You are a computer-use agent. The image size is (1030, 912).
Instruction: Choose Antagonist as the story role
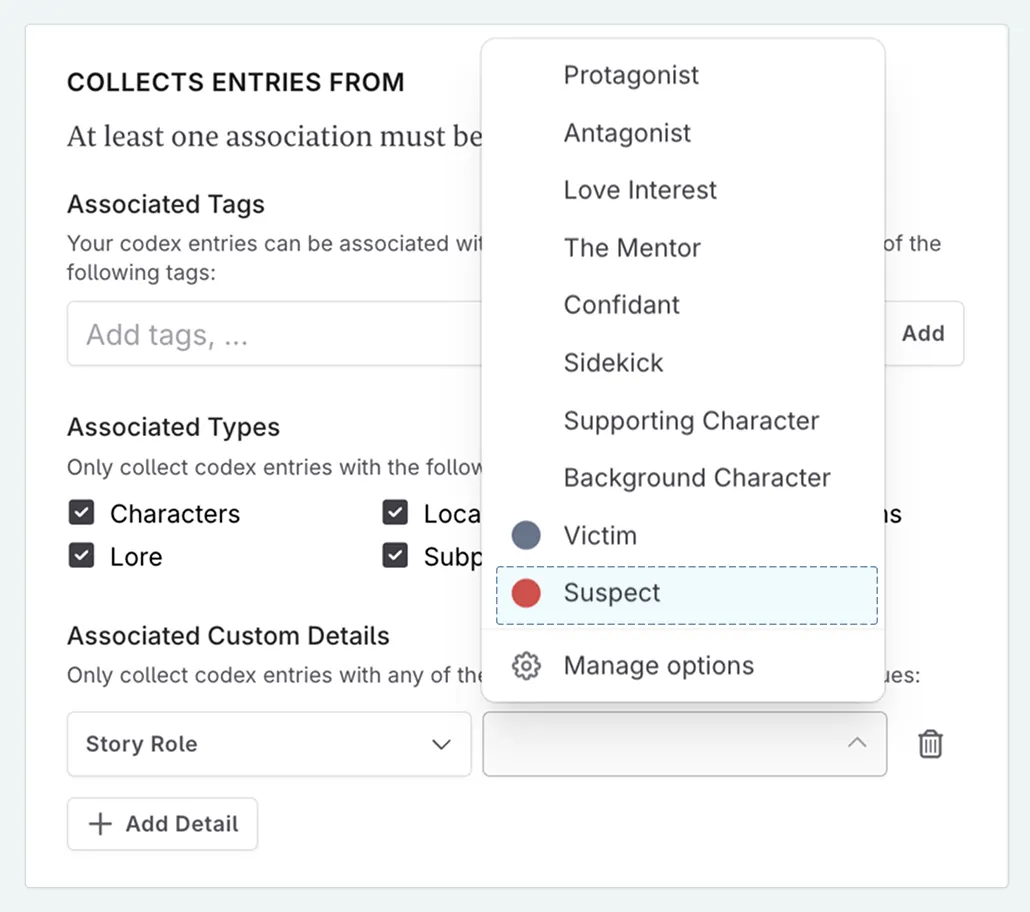(x=627, y=133)
